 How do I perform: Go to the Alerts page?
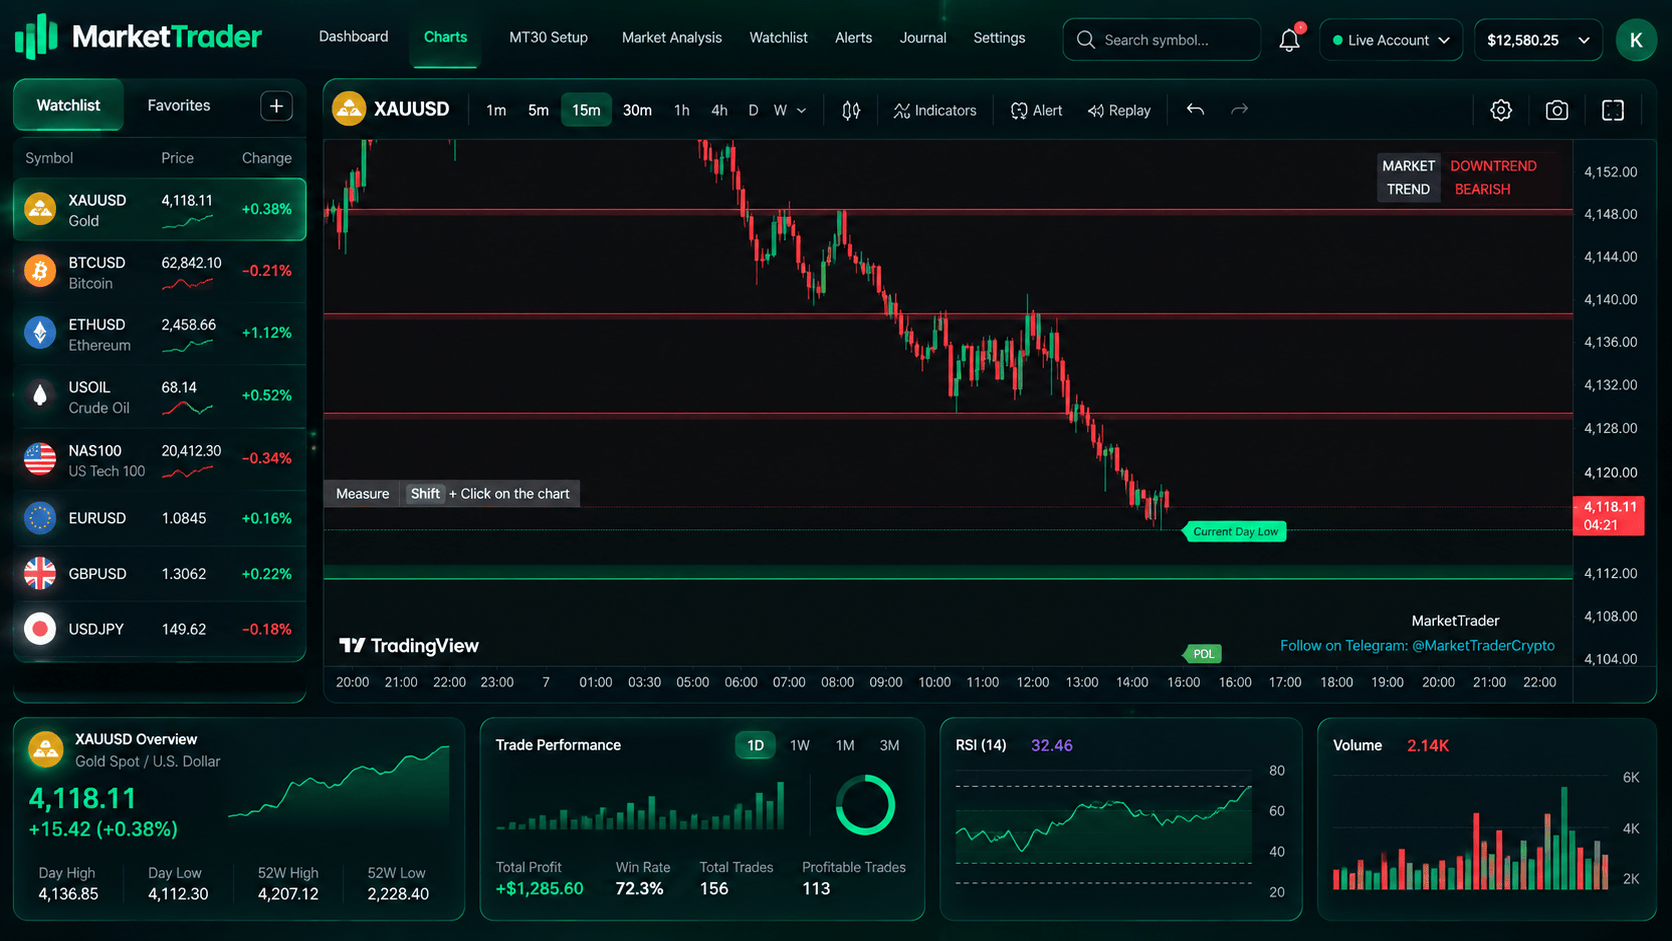point(853,38)
